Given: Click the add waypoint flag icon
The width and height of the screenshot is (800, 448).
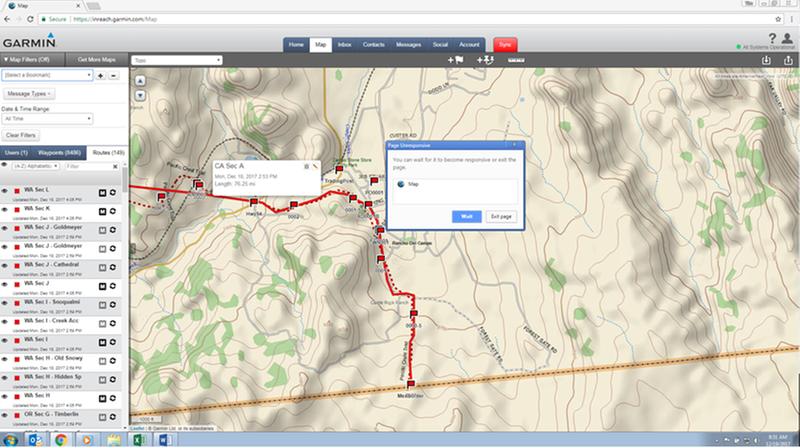Looking at the screenshot, I should tap(456, 60).
